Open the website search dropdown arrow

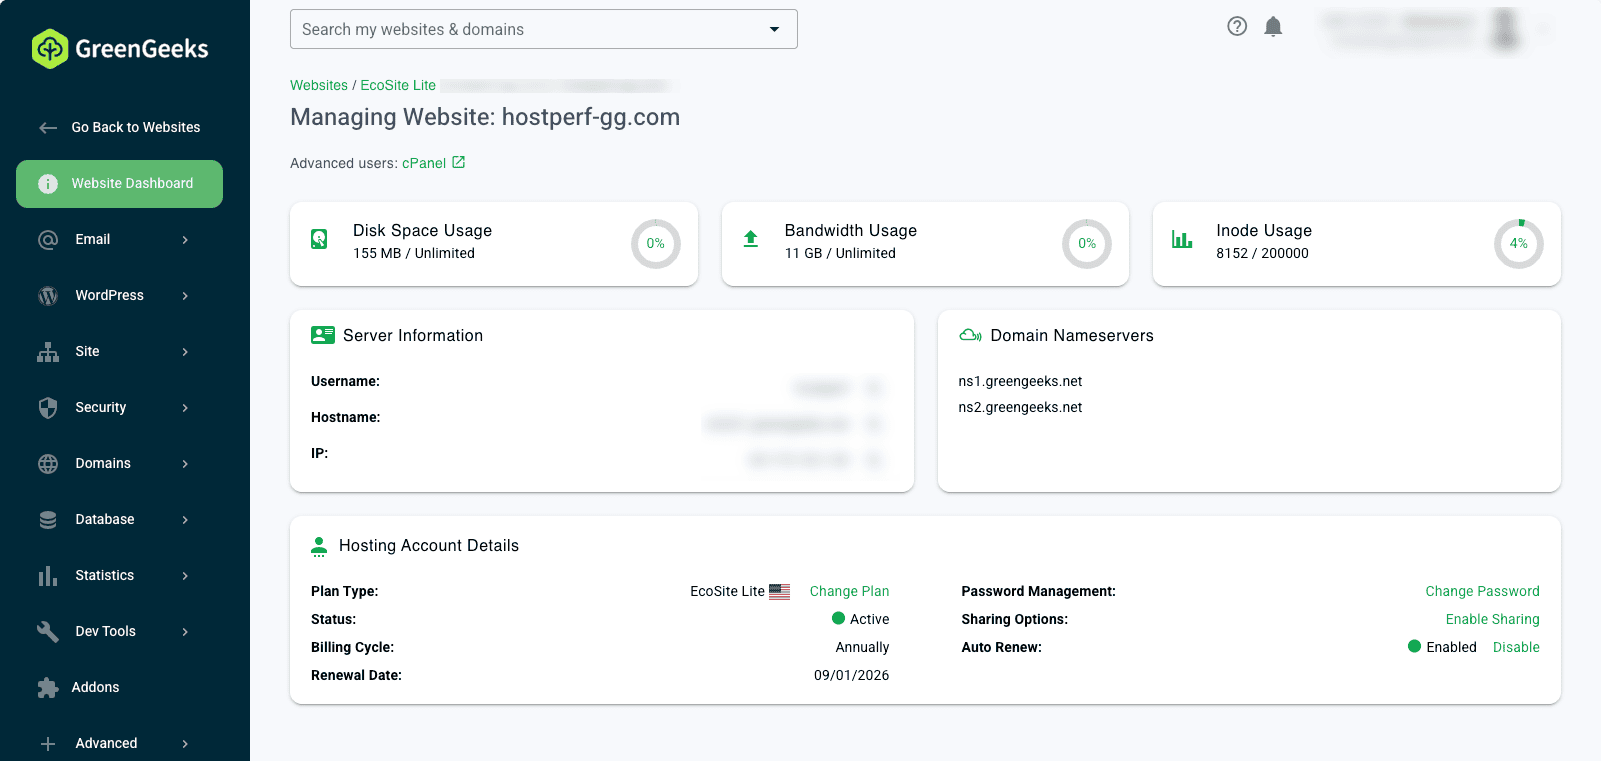pos(774,29)
